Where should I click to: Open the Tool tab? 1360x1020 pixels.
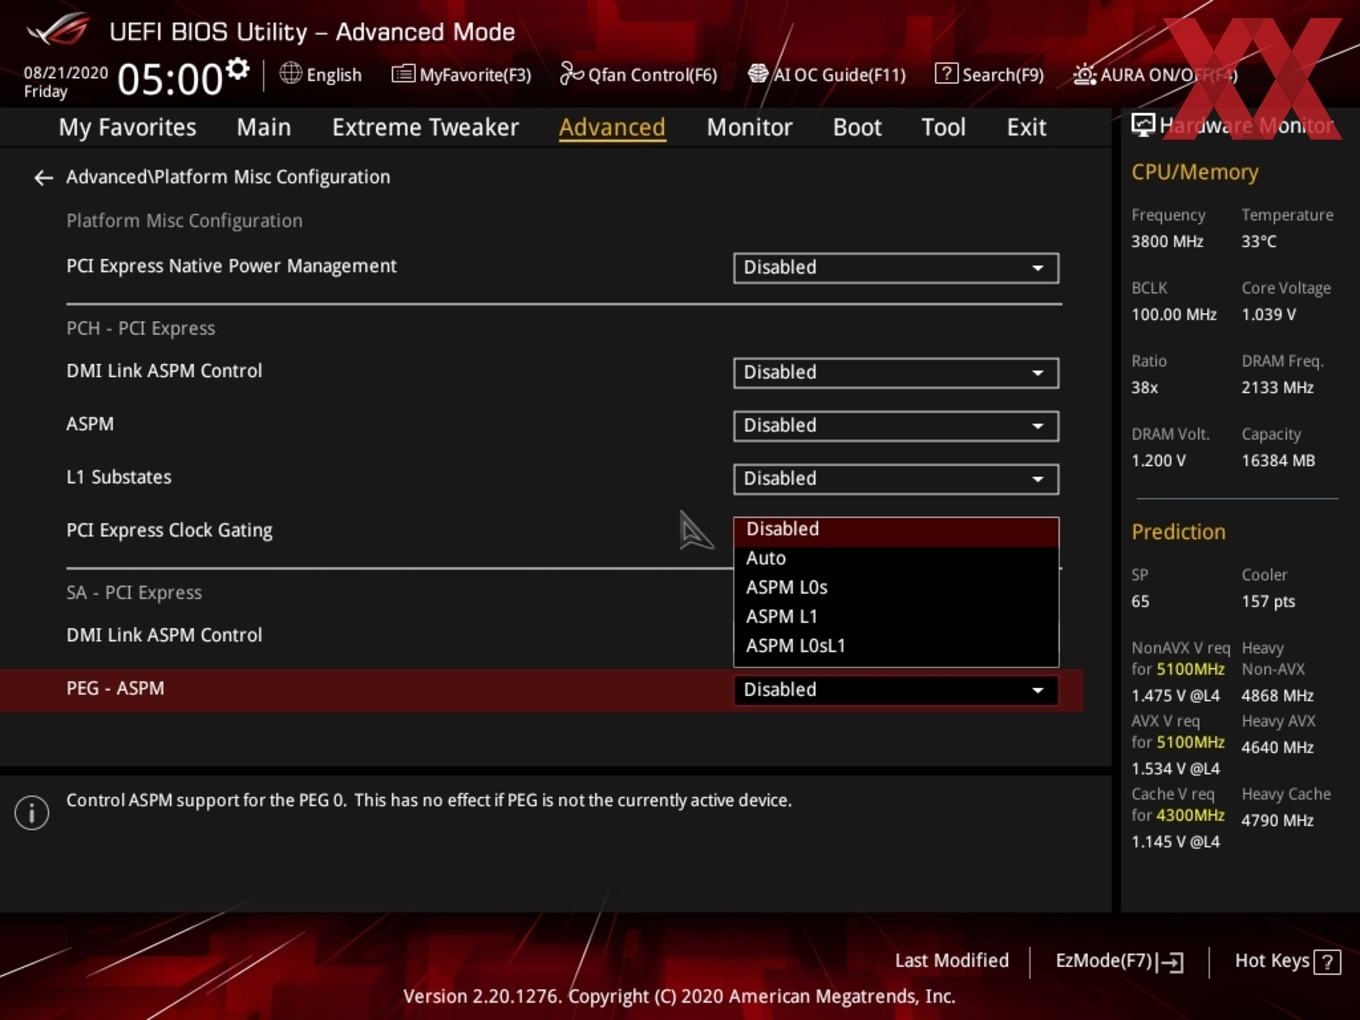tap(943, 127)
